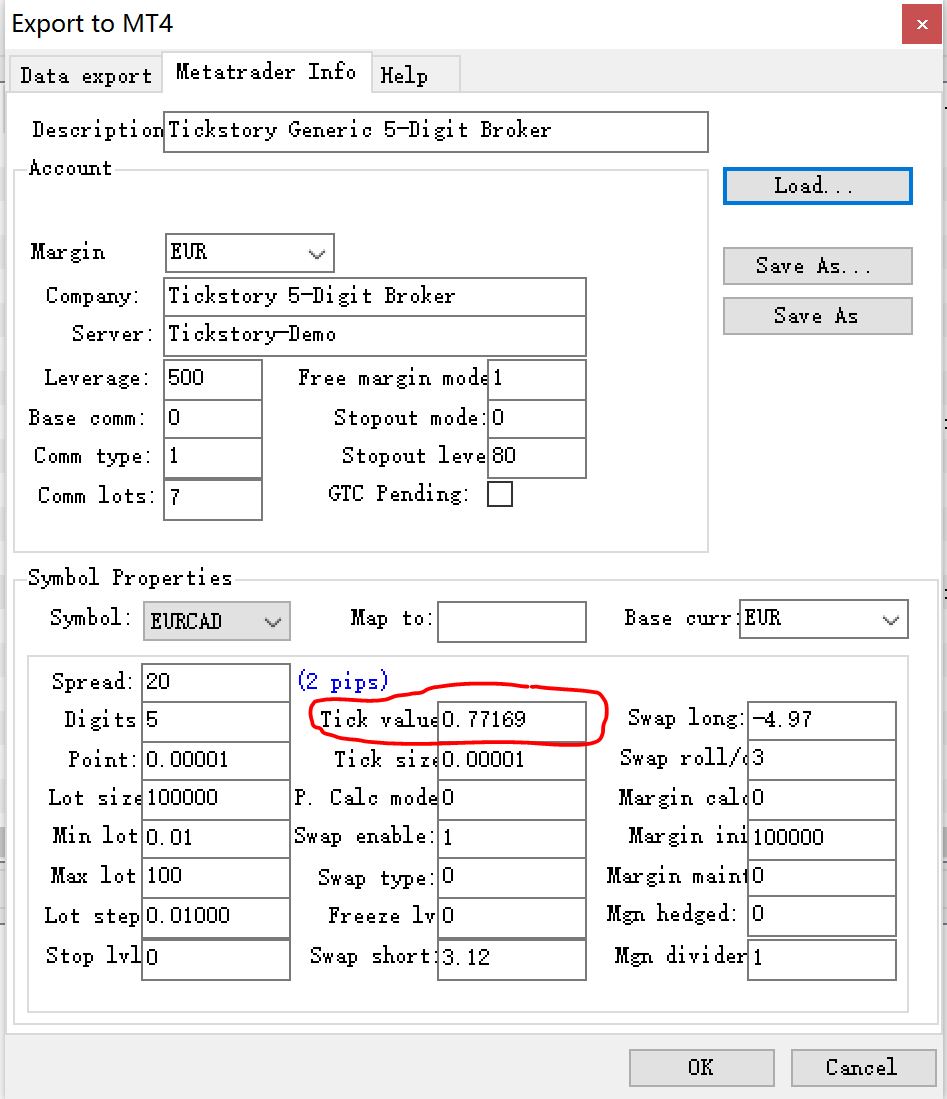Edit the Max lot field
947x1099 pixels.
tap(215, 877)
